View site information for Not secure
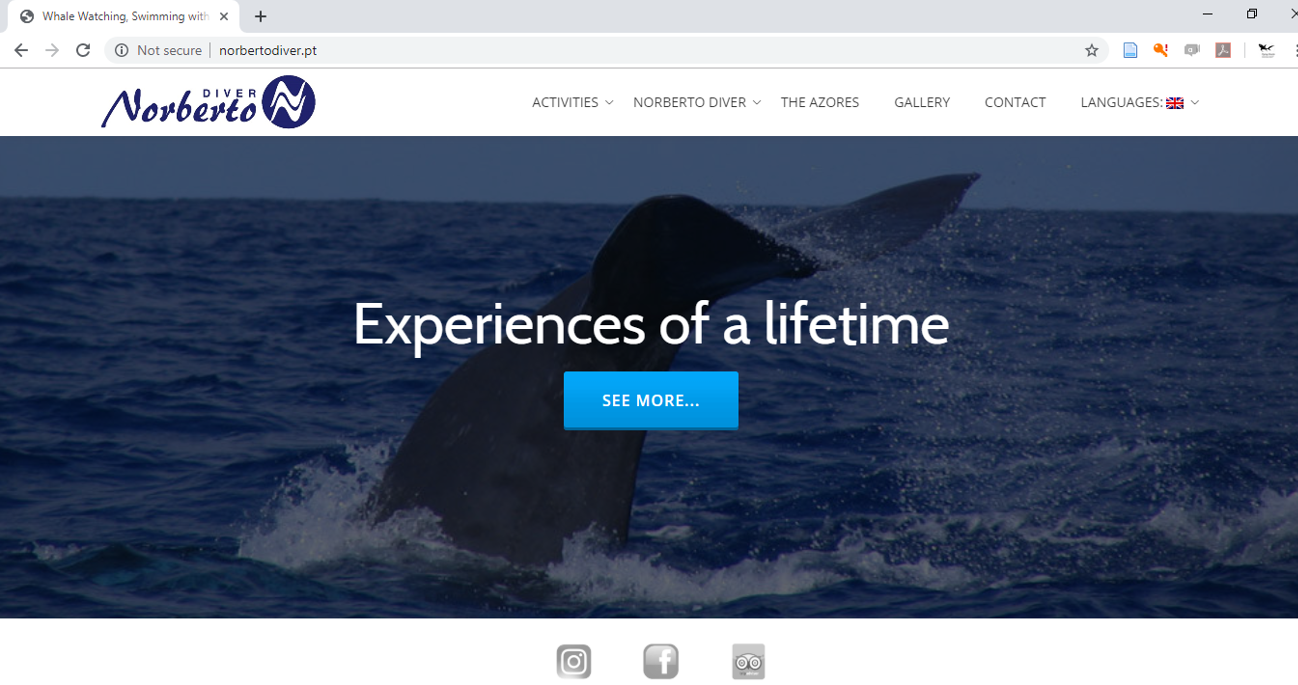The height and width of the screenshot is (685, 1298). [158, 50]
